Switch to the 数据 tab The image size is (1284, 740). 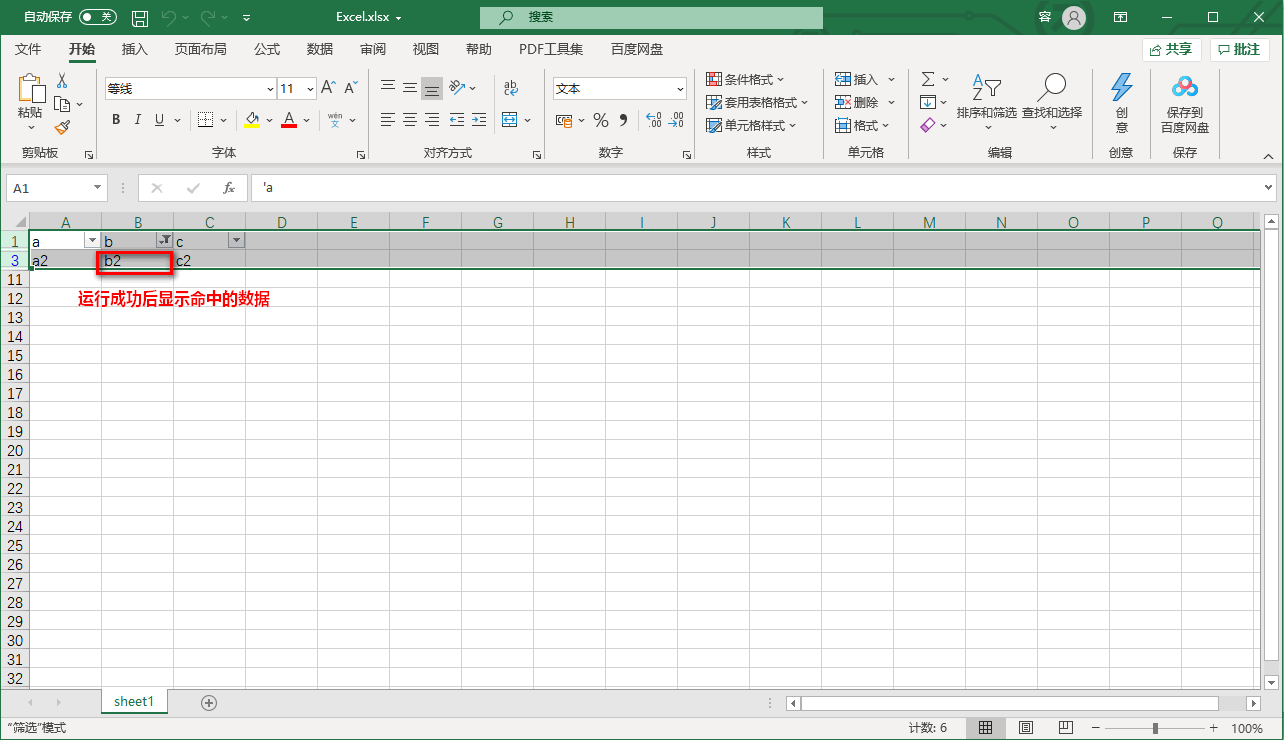pos(320,49)
